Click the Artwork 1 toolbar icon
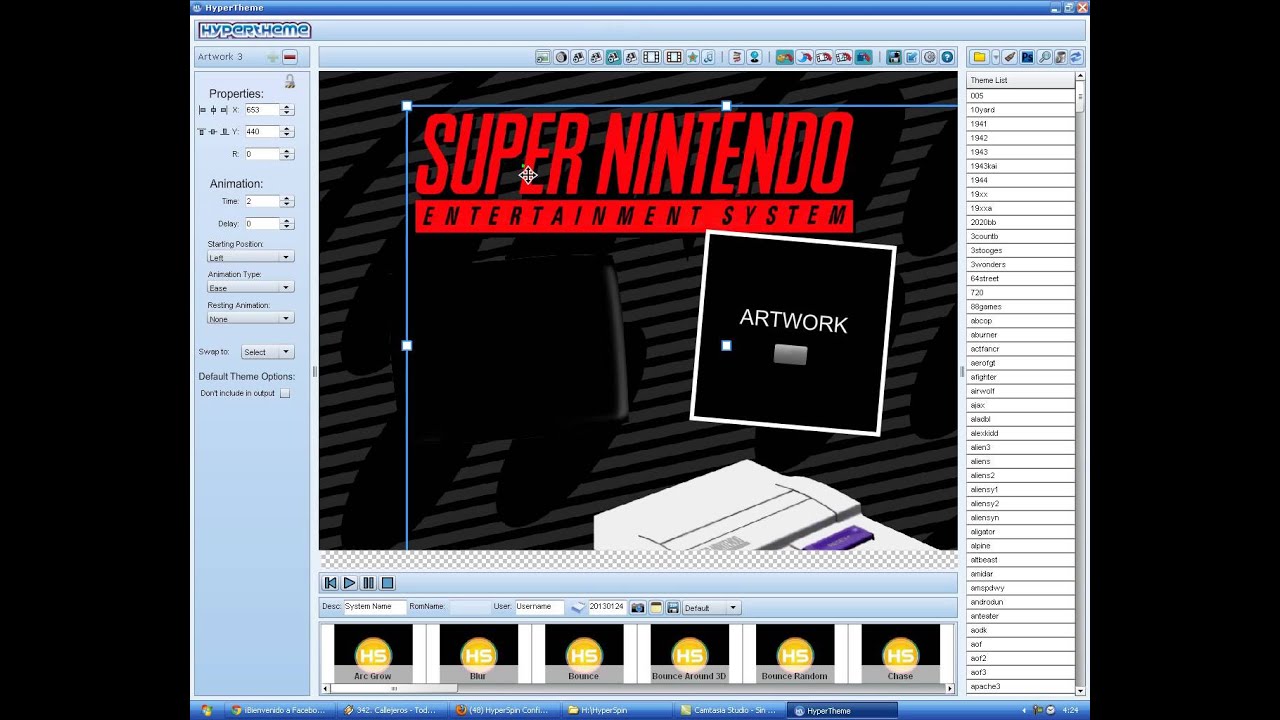1280x720 pixels. click(x=577, y=57)
